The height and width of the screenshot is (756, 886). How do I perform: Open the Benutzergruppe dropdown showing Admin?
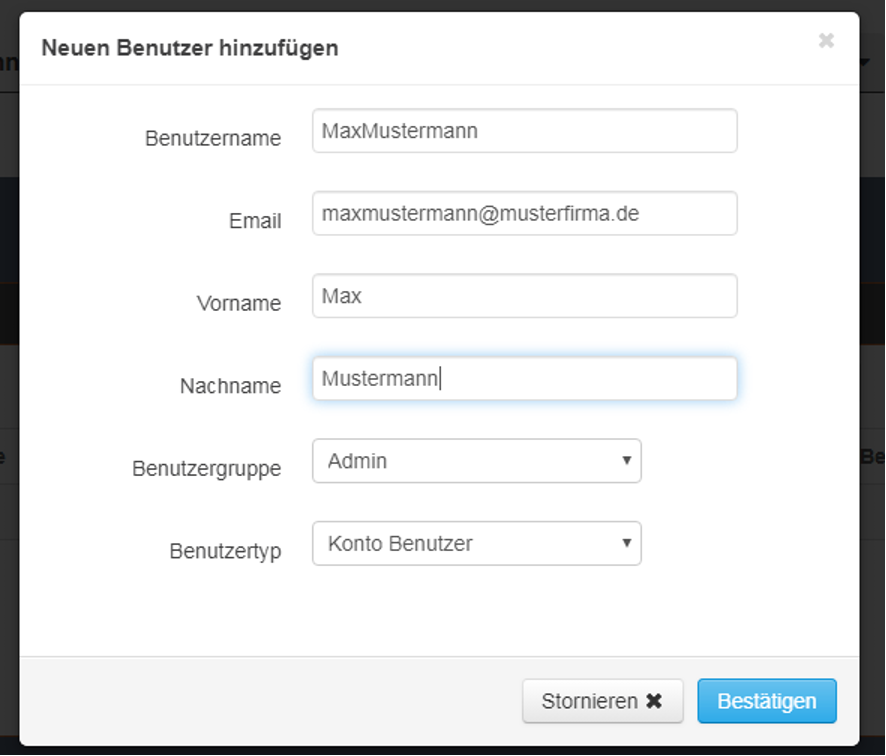tap(476, 461)
